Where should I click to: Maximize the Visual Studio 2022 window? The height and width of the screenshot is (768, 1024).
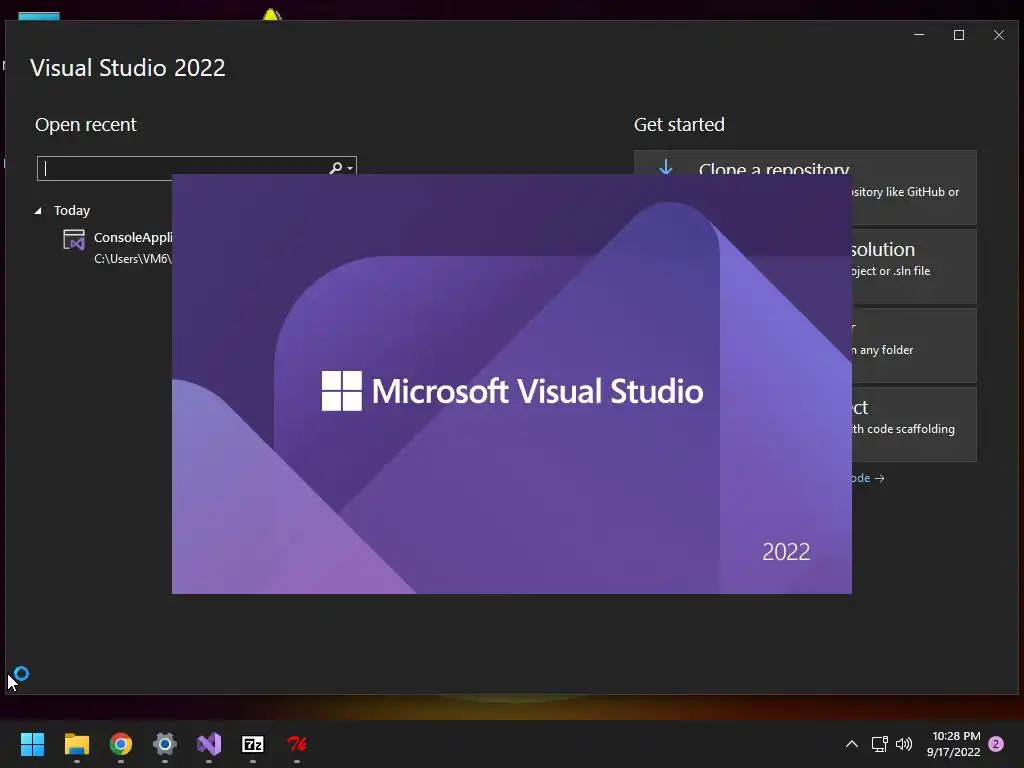tap(959, 35)
